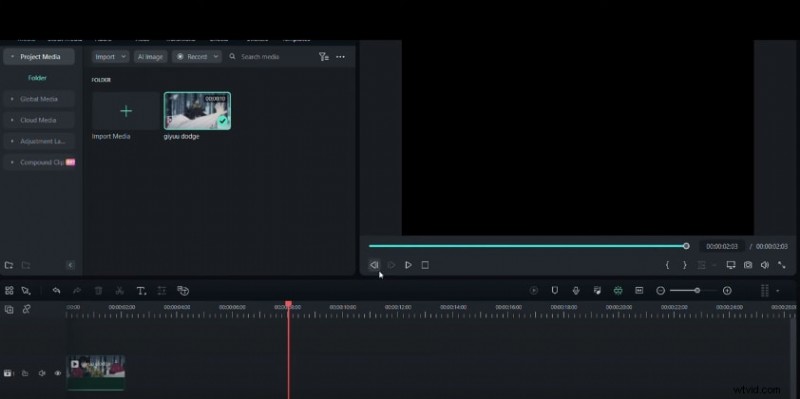The height and width of the screenshot is (399, 800).
Task: Click the delete trash icon
Action: [98, 290]
